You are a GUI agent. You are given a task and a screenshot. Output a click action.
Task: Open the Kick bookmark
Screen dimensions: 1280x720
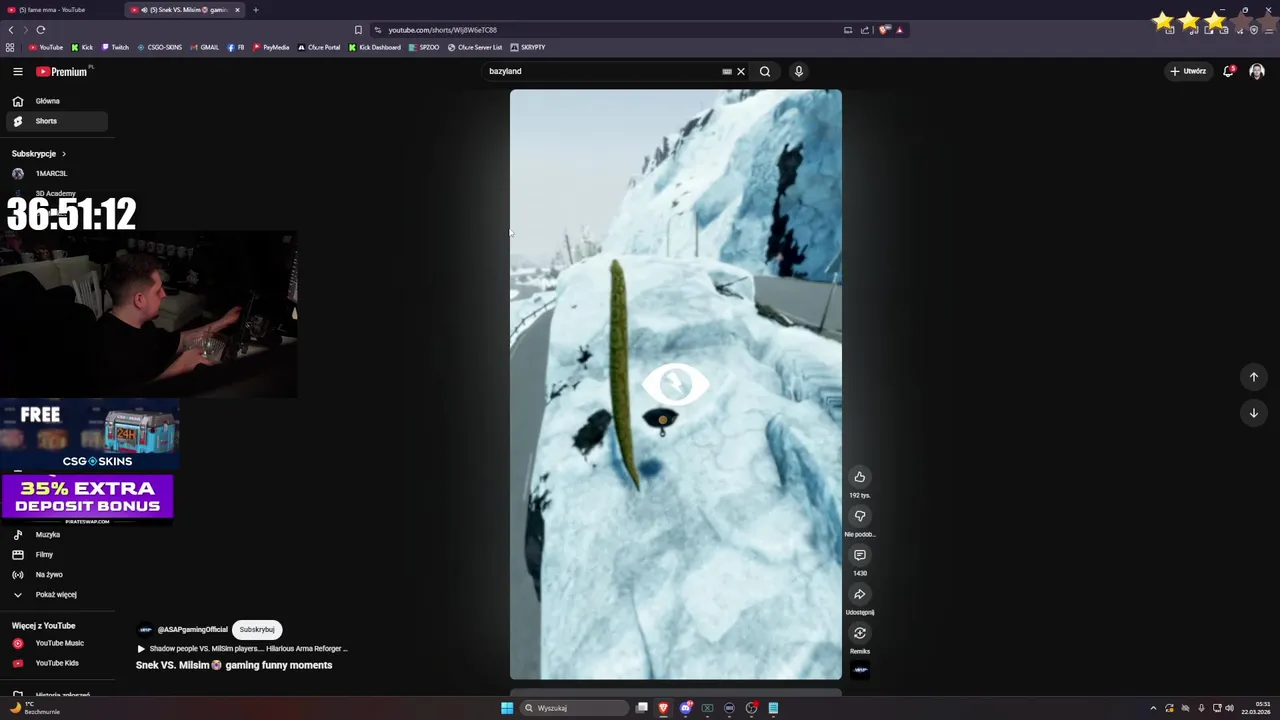pos(82,47)
